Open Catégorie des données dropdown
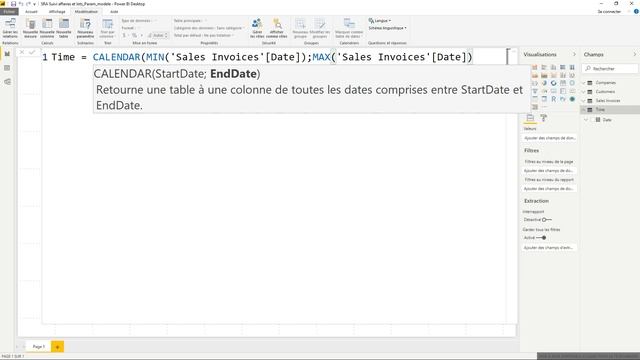The height and width of the screenshot is (360, 640). [209, 28]
